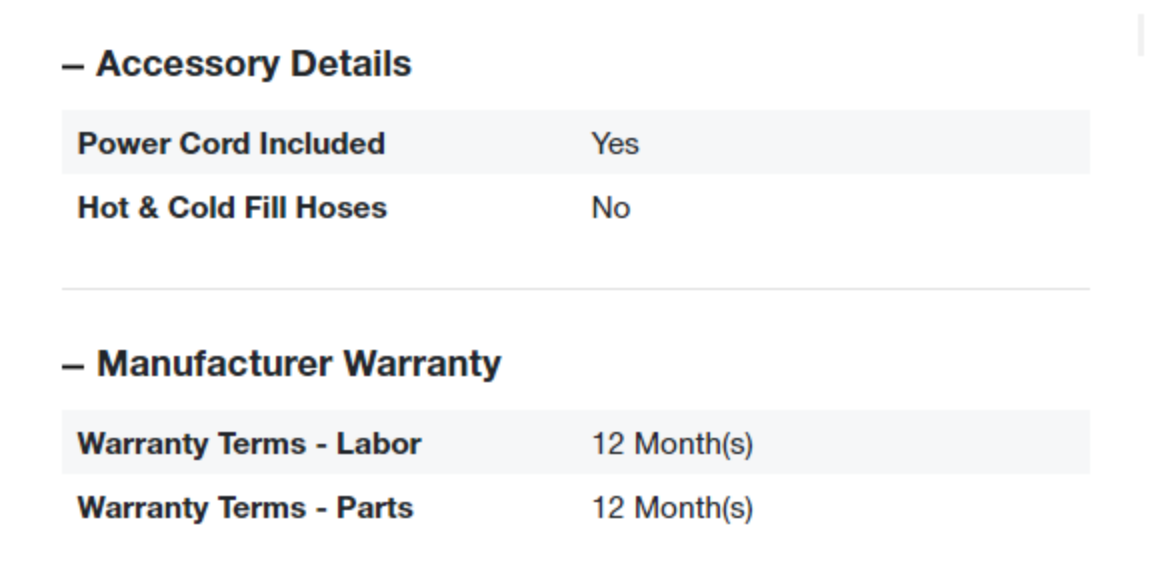Click the divider line between the two sections
Image resolution: width=1152 pixels, height=581 pixels.
(575, 289)
